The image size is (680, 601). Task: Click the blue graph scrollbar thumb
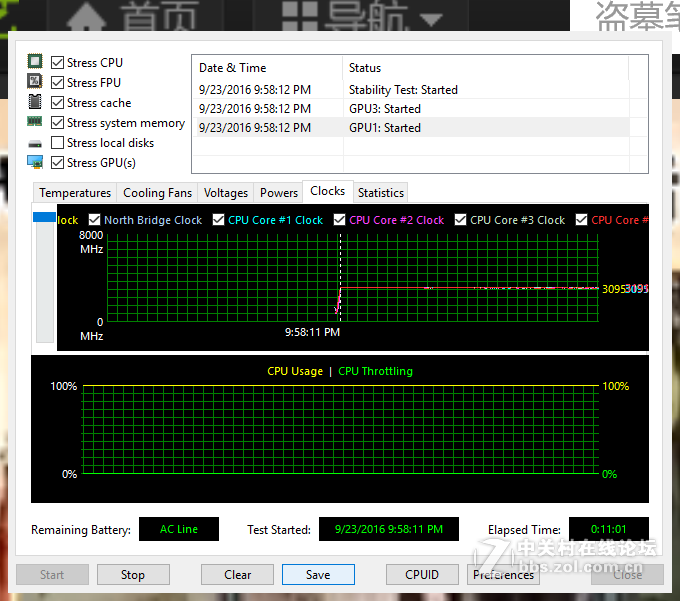click(44, 217)
